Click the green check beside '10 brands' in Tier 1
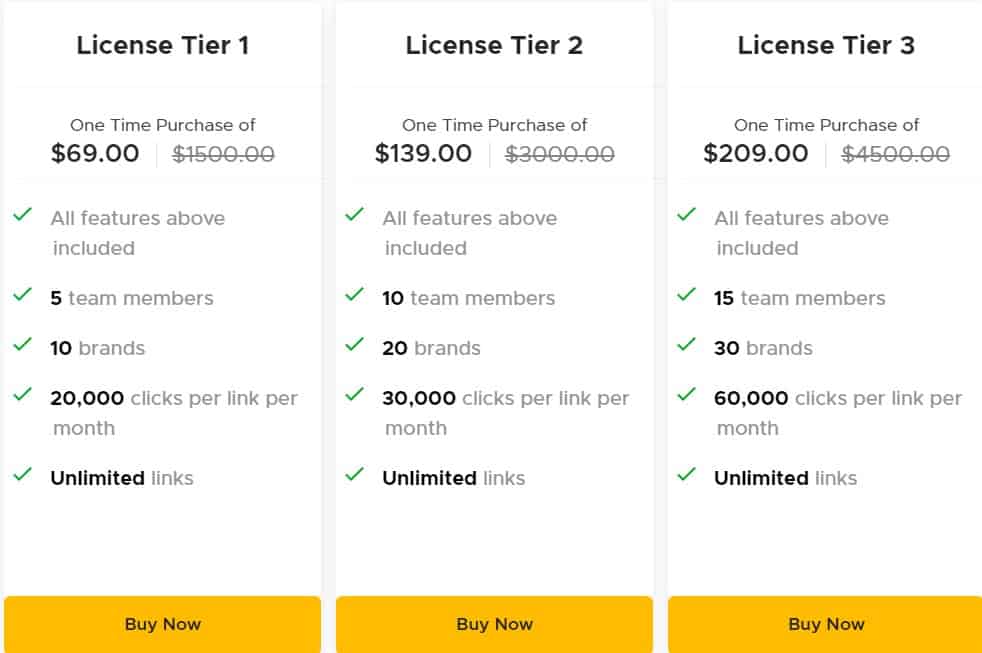 (23, 343)
